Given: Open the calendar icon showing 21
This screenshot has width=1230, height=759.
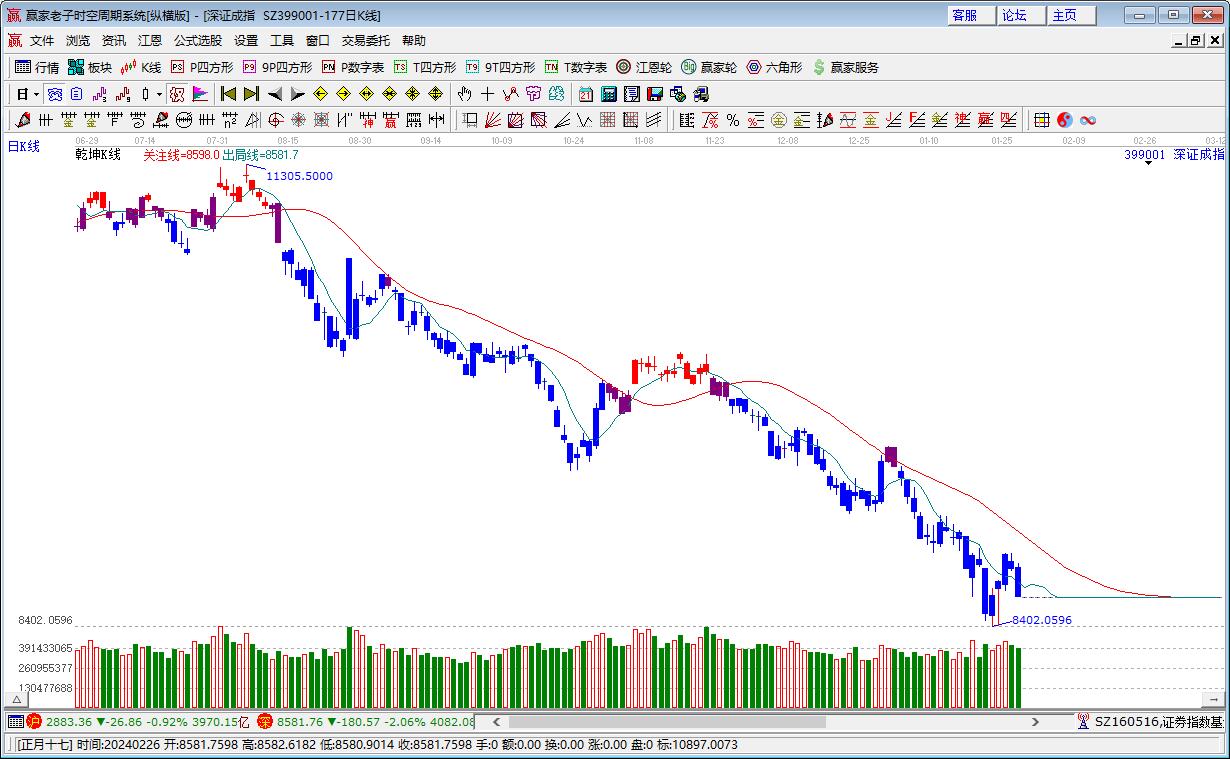Looking at the screenshot, I should [x=585, y=94].
